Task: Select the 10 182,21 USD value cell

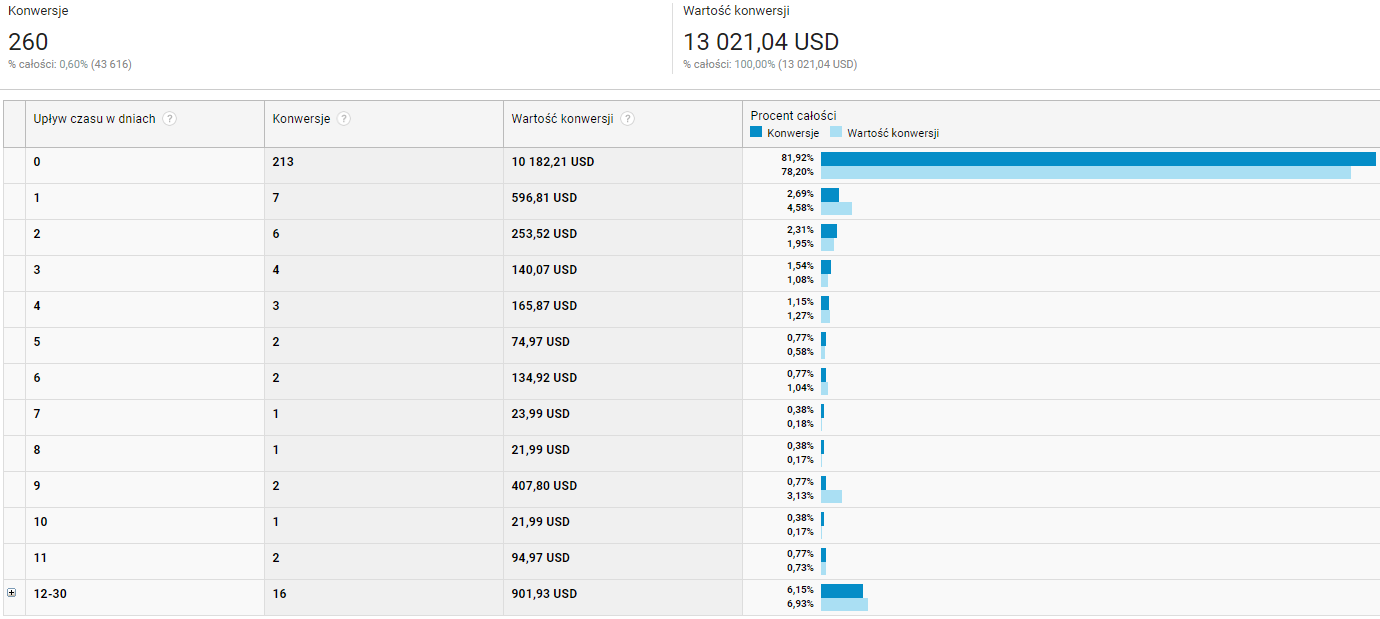Action: coord(552,161)
